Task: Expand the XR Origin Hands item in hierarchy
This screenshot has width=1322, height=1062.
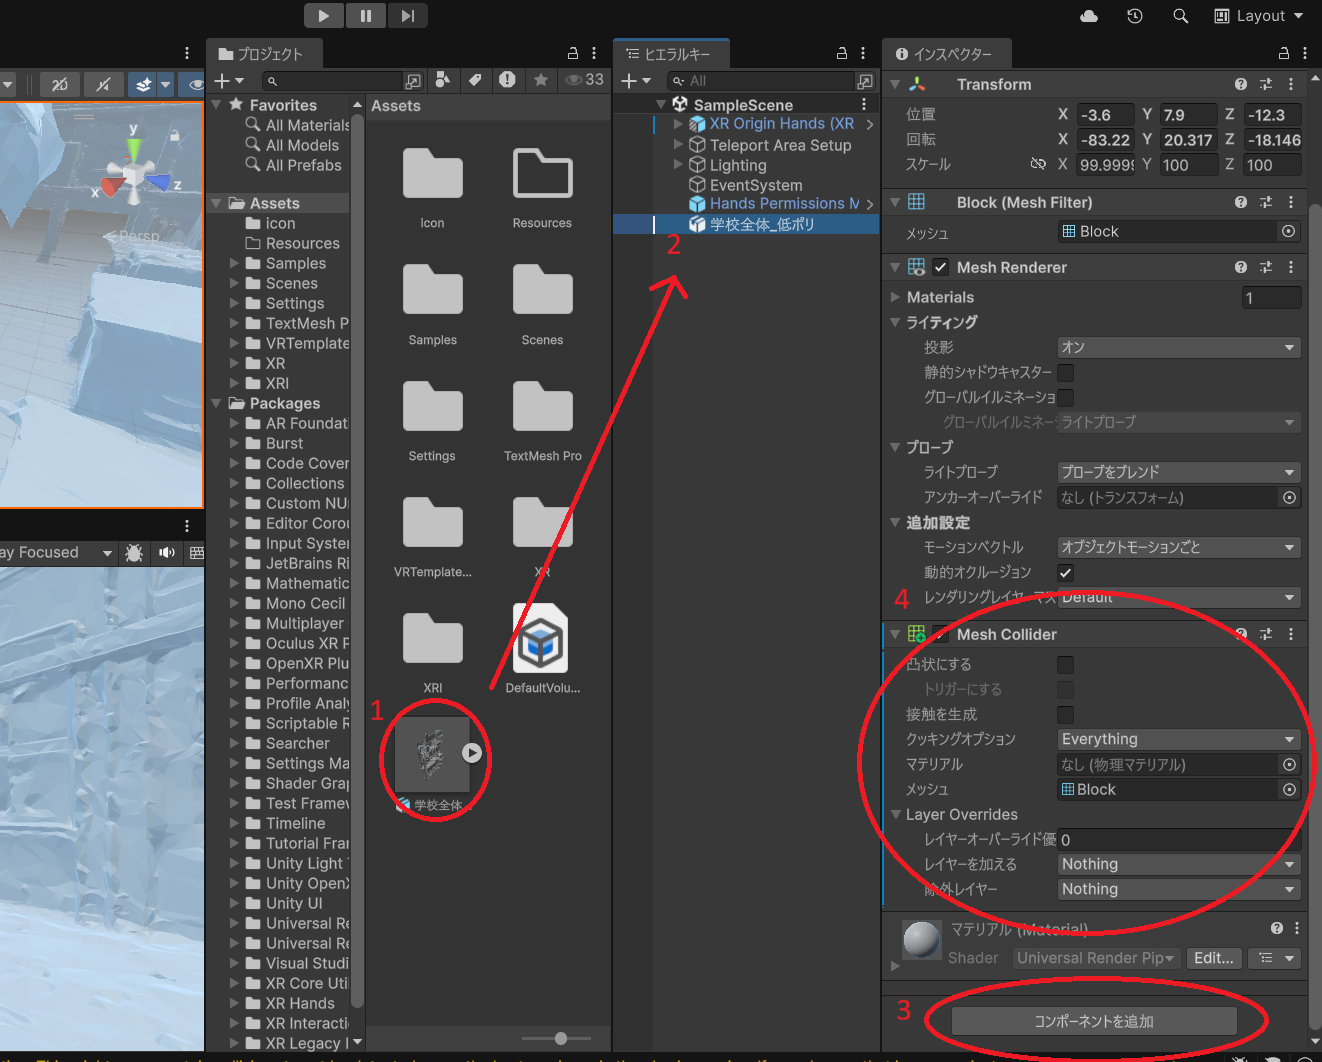Action: coord(679,123)
